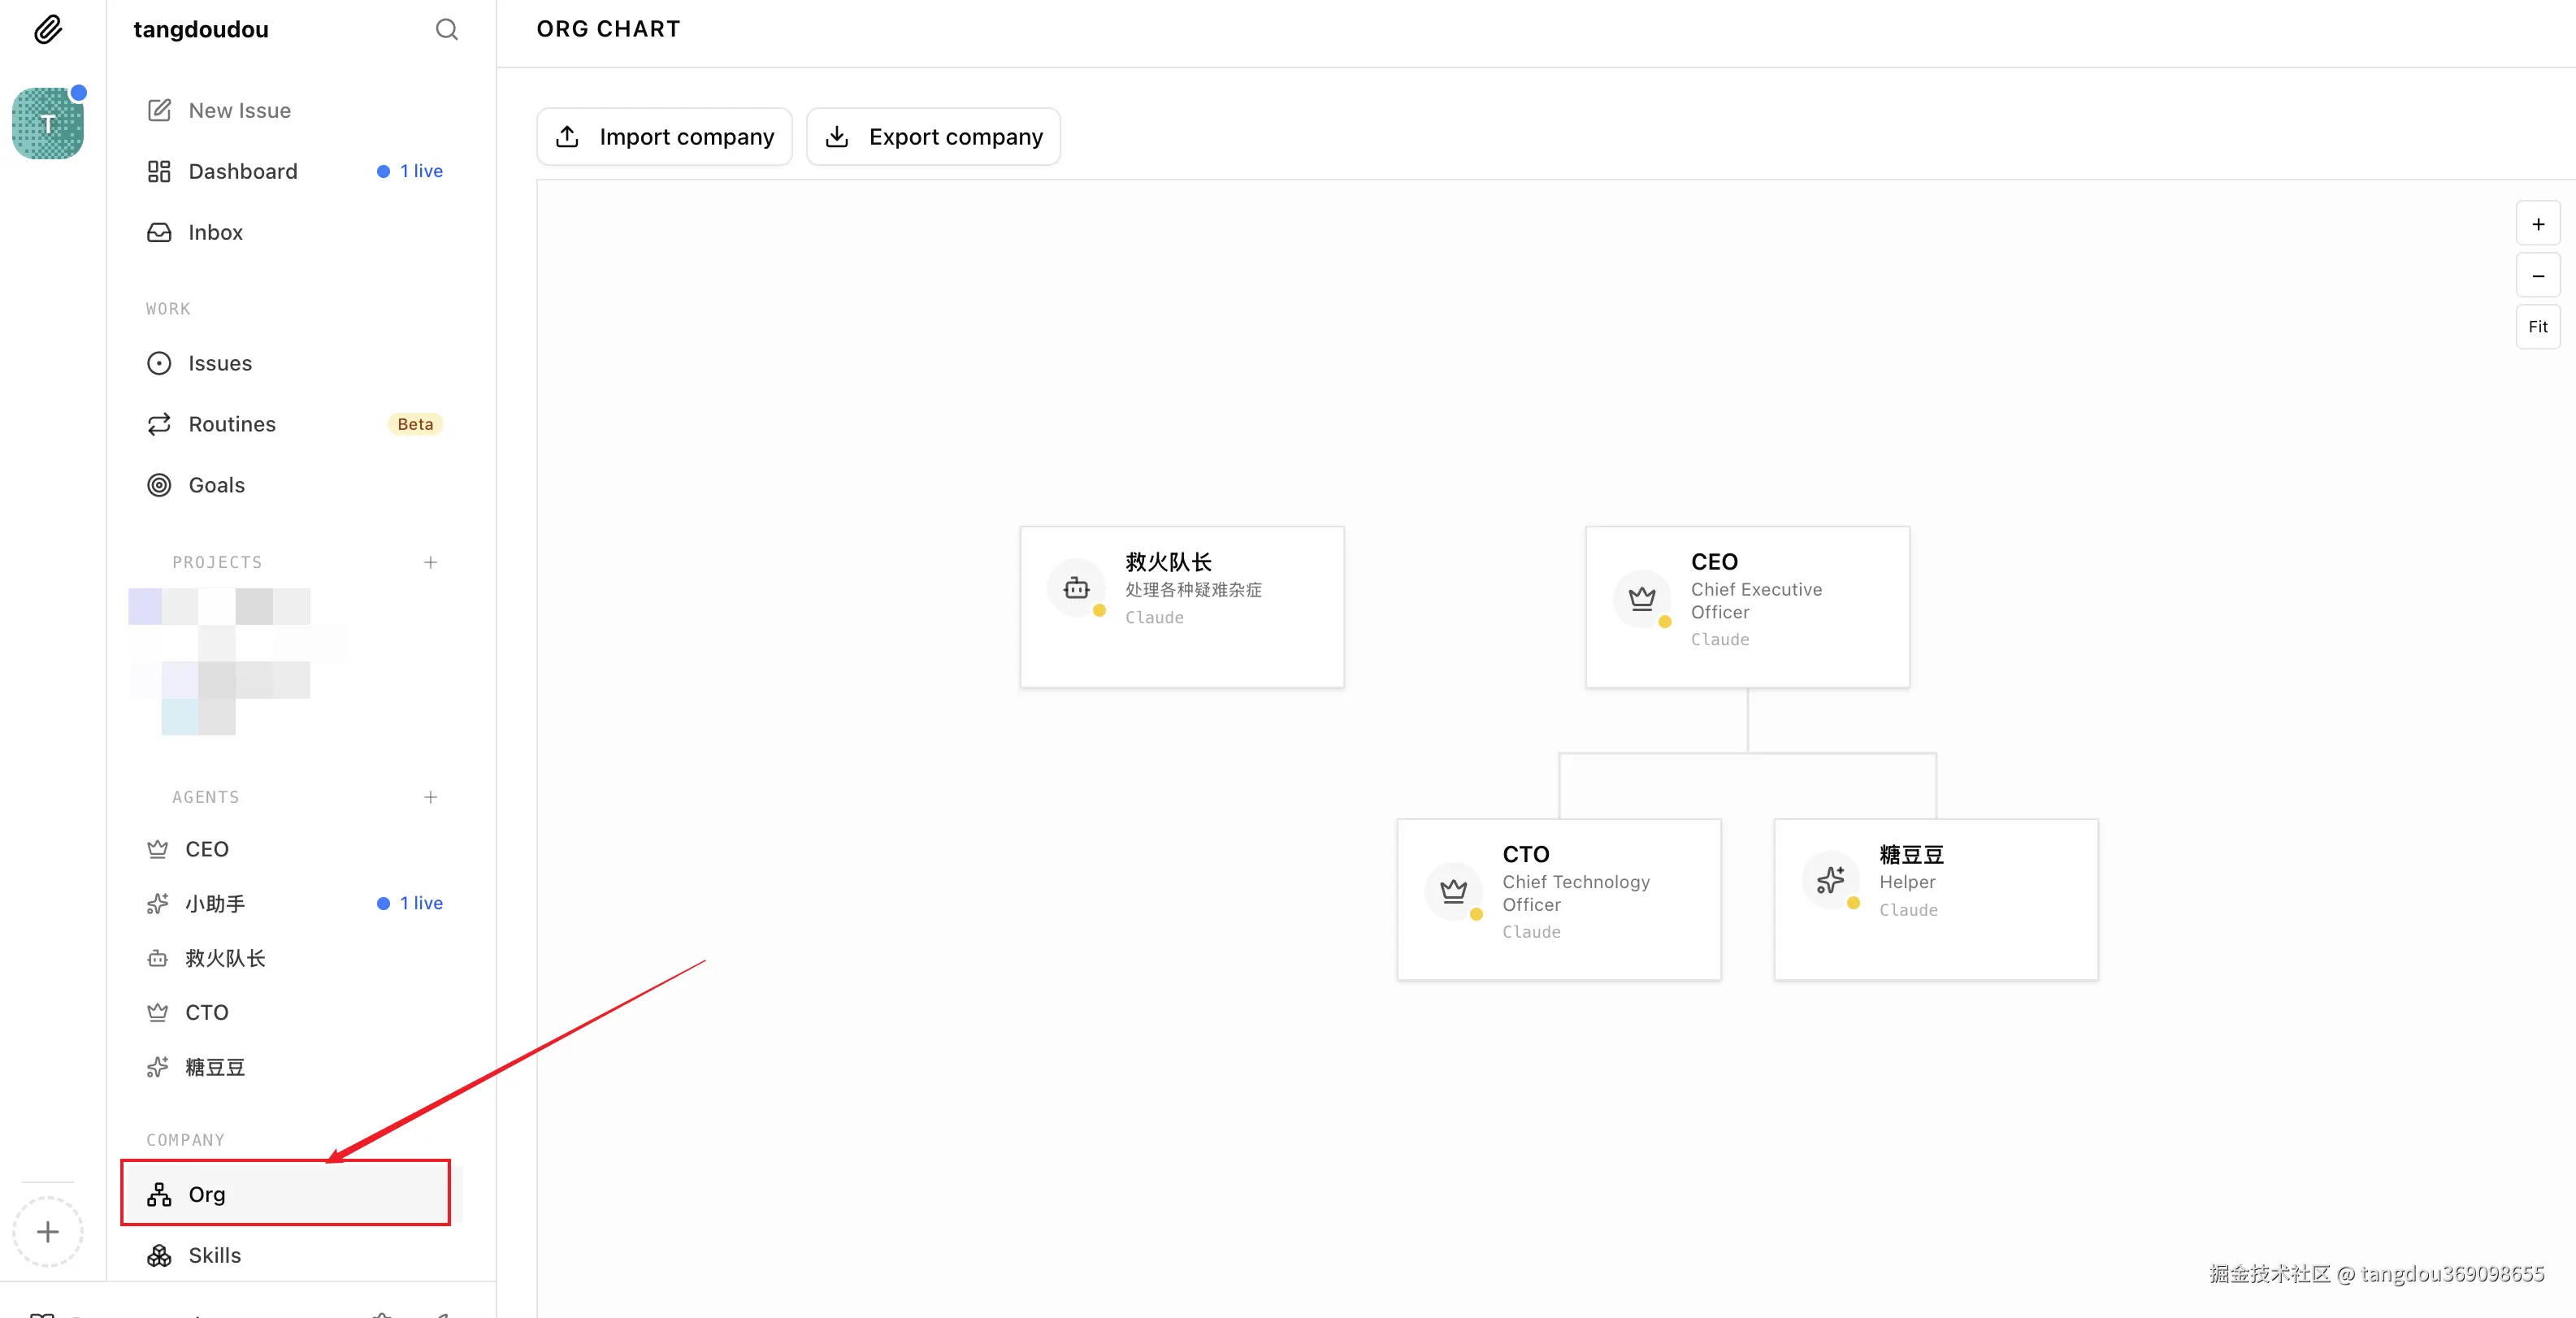Open the Skills page

tap(214, 1255)
